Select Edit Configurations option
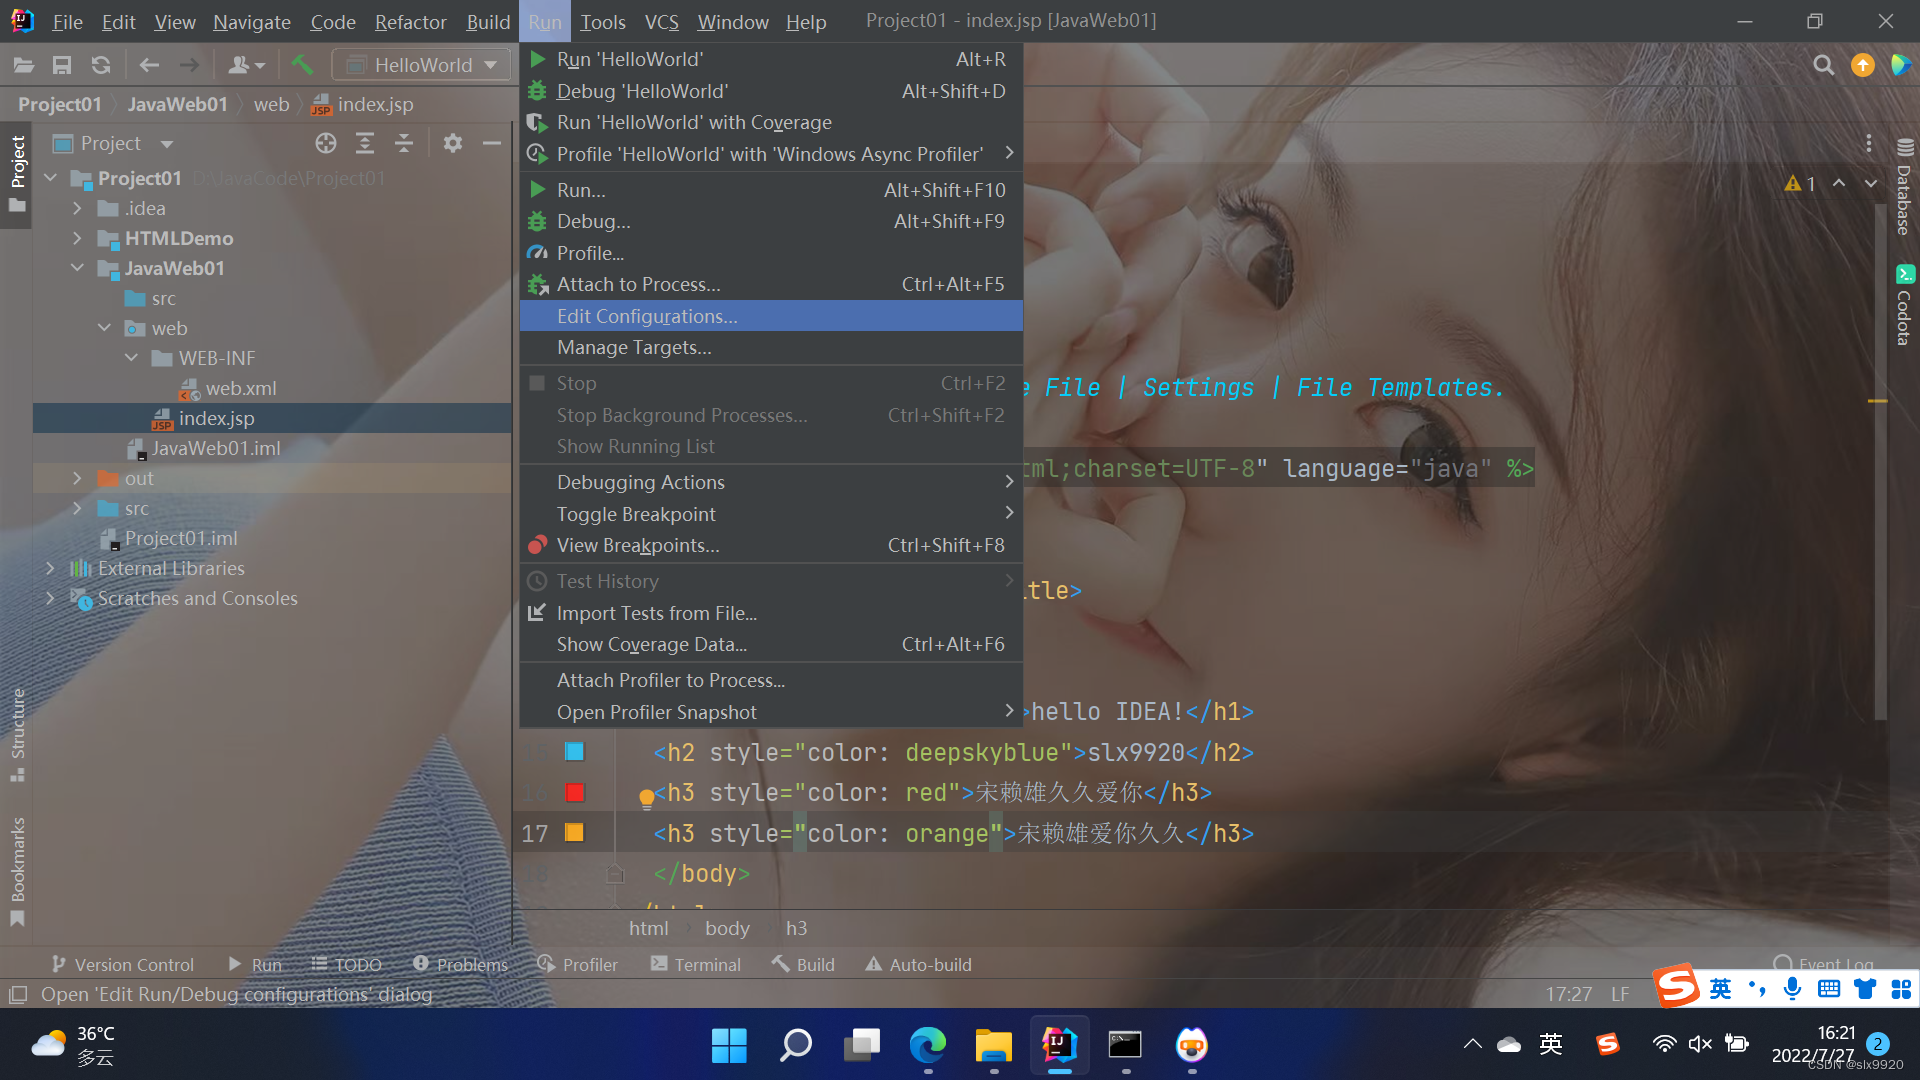The width and height of the screenshot is (1920, 1080). click(x=646, y=315)
